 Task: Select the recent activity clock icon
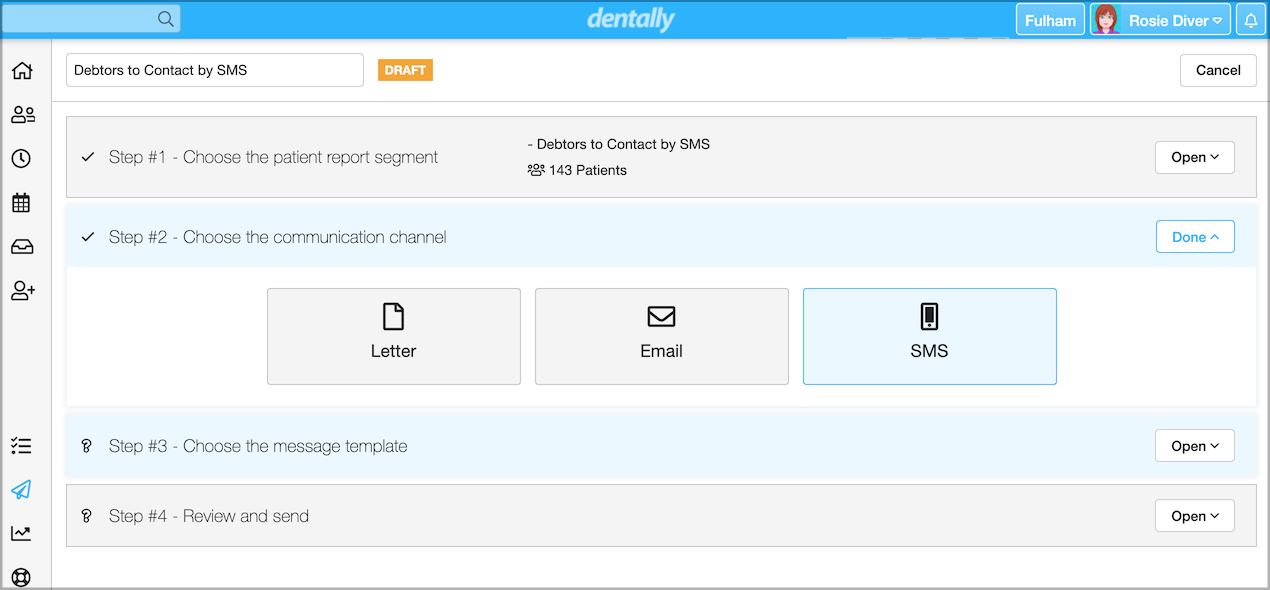point(22,158)
